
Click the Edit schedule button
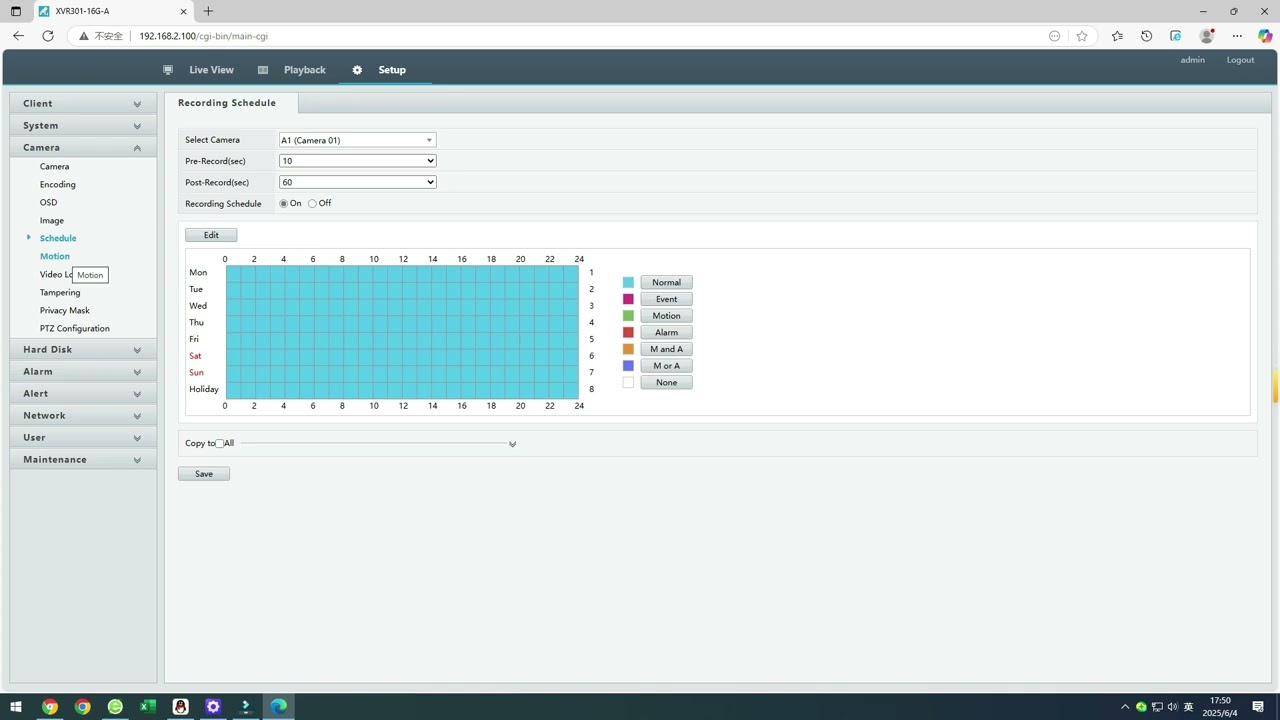pyautogui.click(x=211, y=235)
